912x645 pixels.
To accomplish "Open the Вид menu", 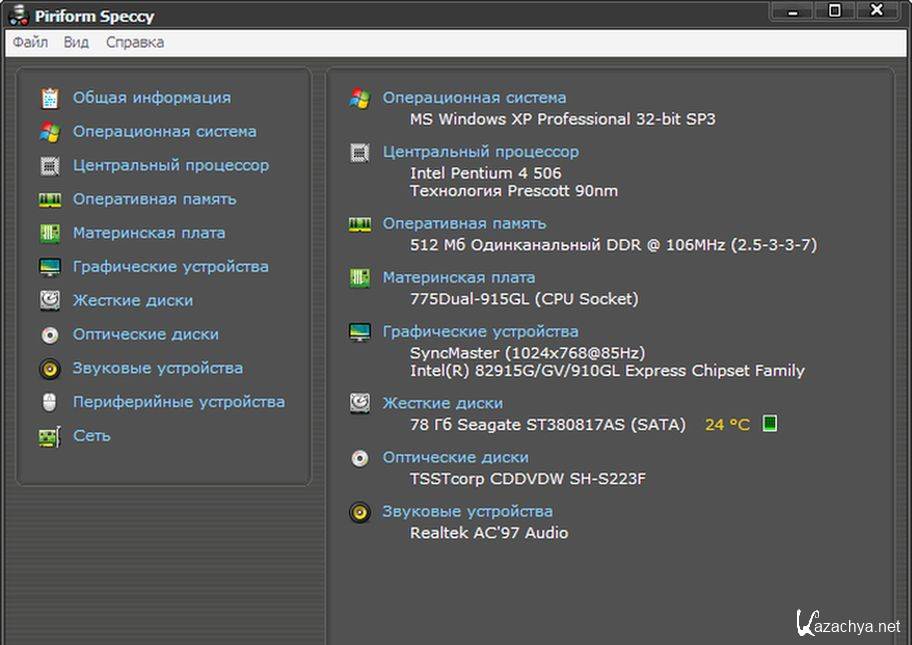I will pos(76,42).
